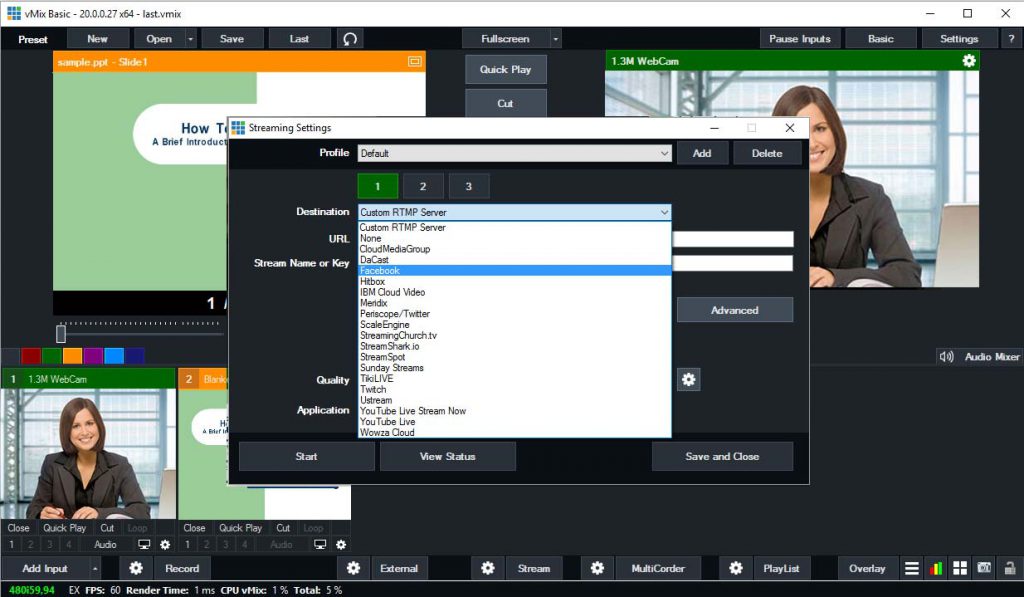Select the light blue color swatch

114,356
